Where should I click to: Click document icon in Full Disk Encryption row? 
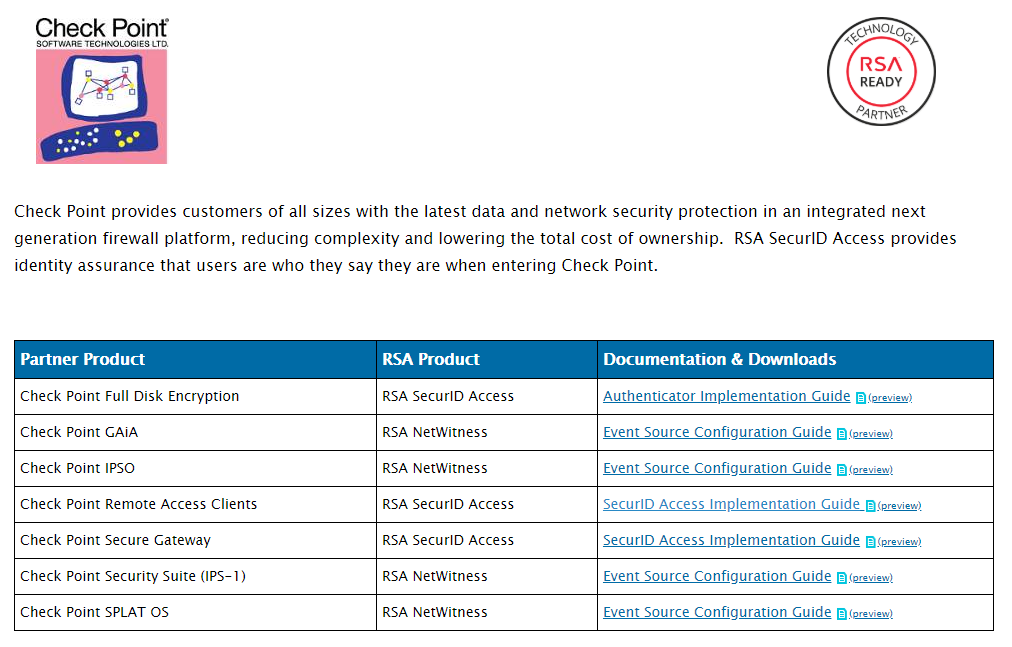click(x=860, y=398)
